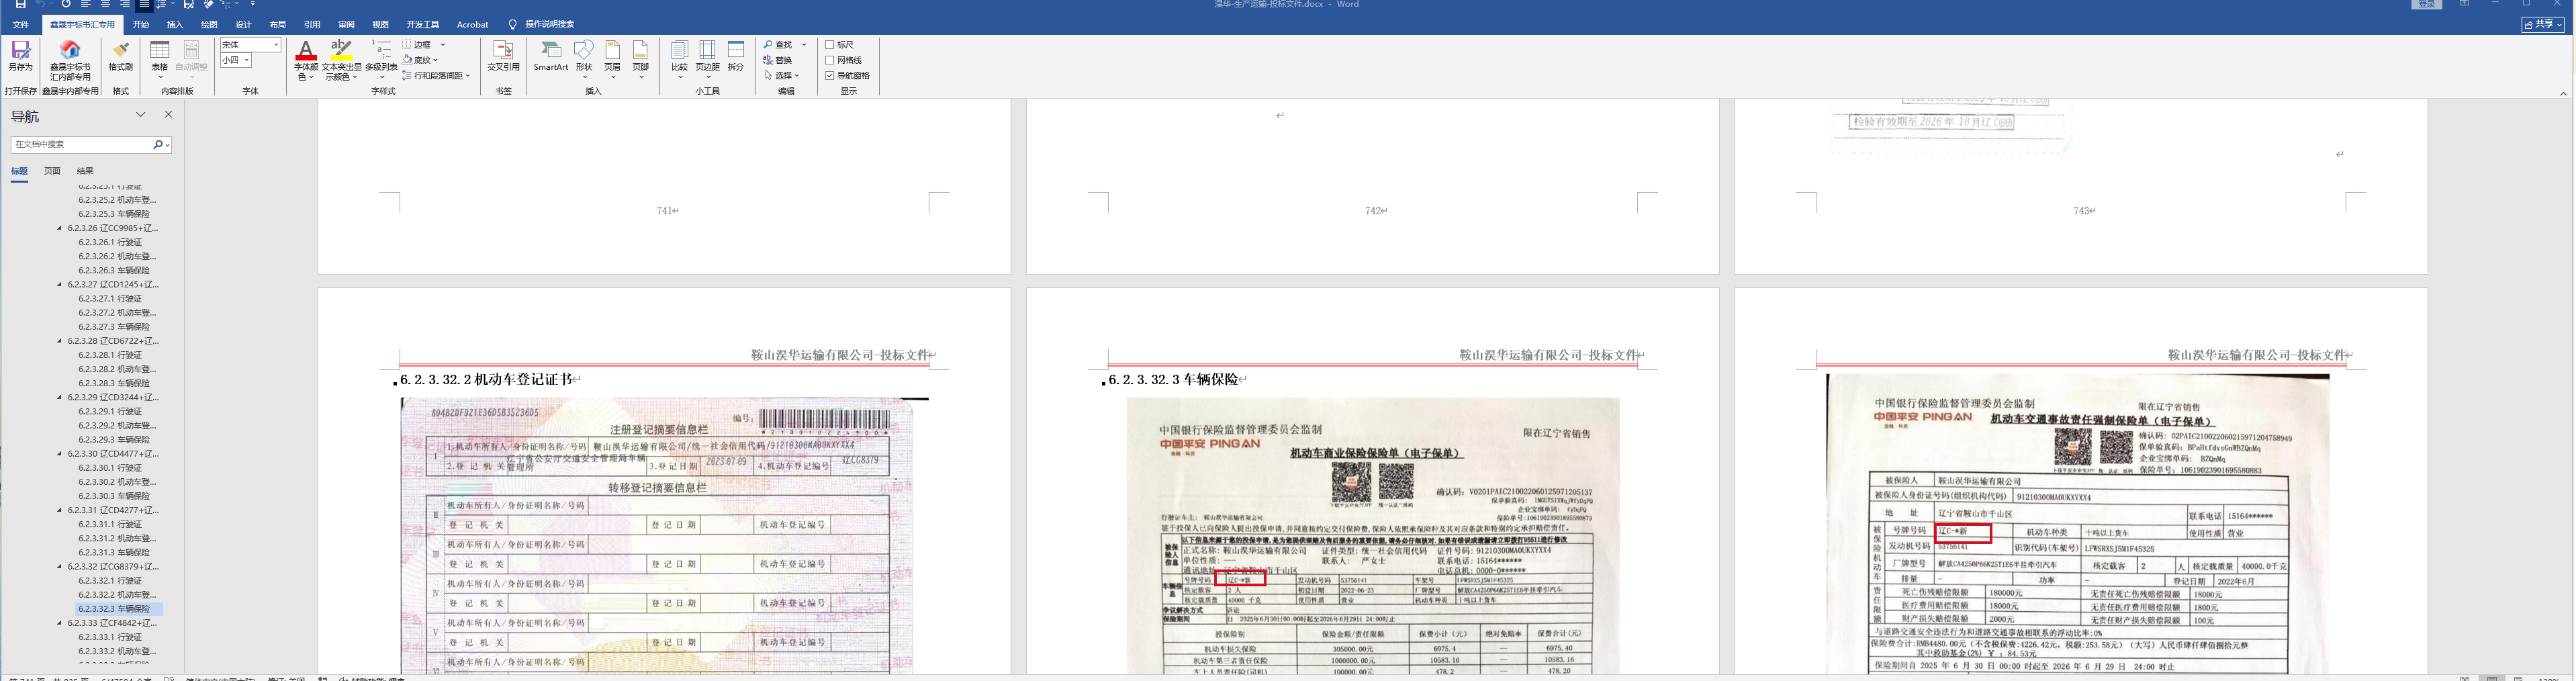Image resolution: width=2576 pixels, height=681 pixels.
Task: Expand the 边框 borders dropdown arrow
Action: click(443, 45)
